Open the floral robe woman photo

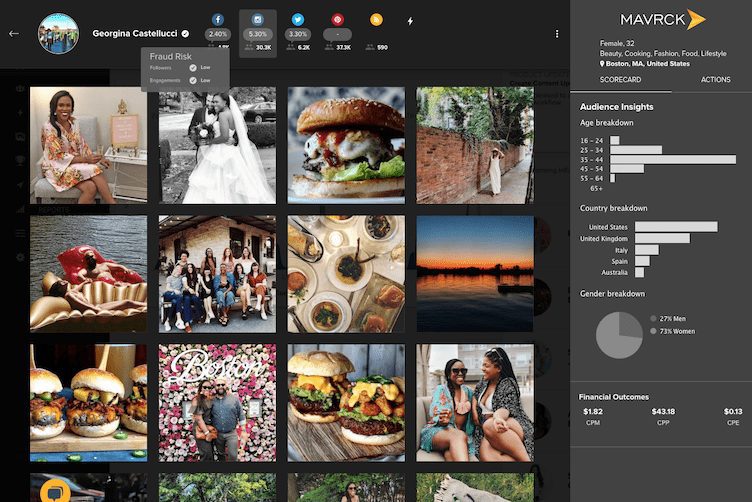(x=89, y=145)
